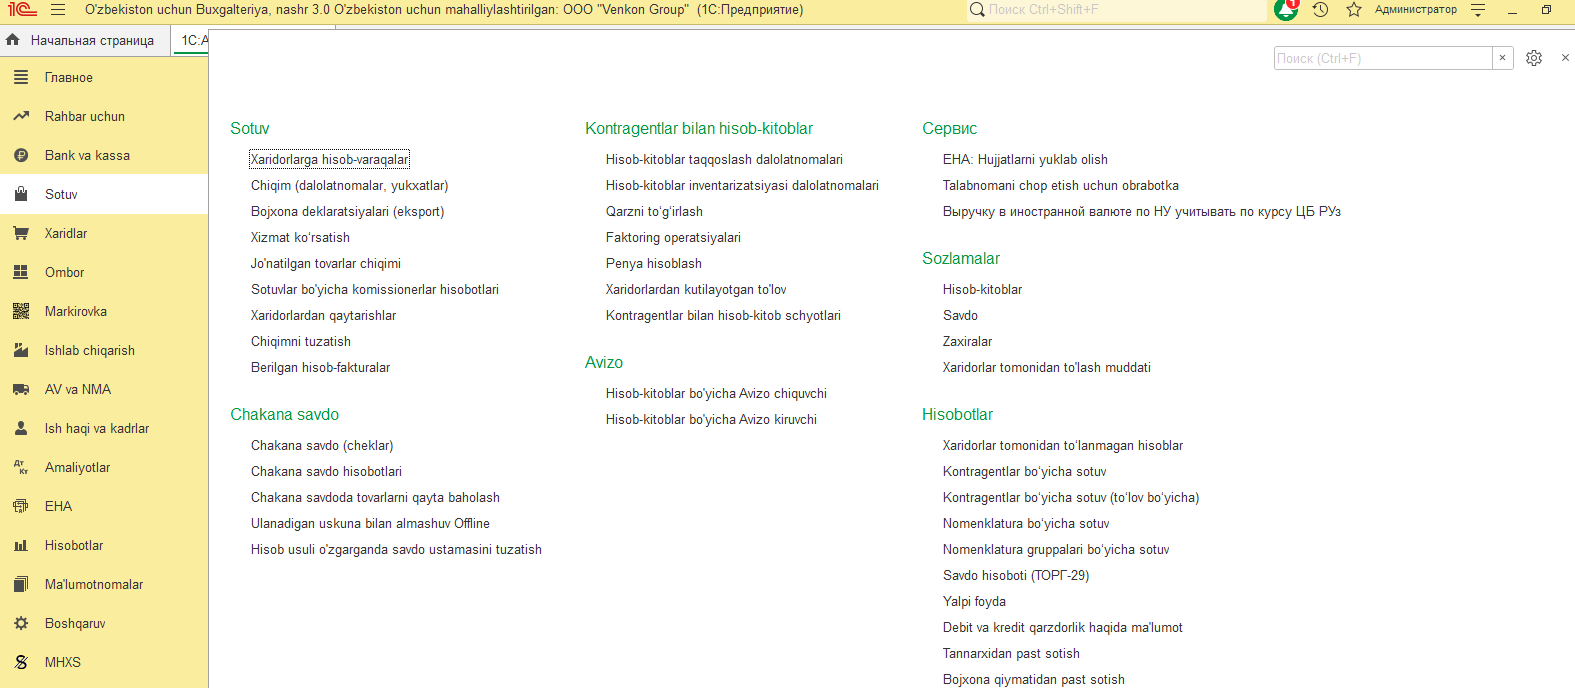
Task: Open Hisob-kitoblar taqqoslash dalolatnomalari
Action: pos(724,159)
